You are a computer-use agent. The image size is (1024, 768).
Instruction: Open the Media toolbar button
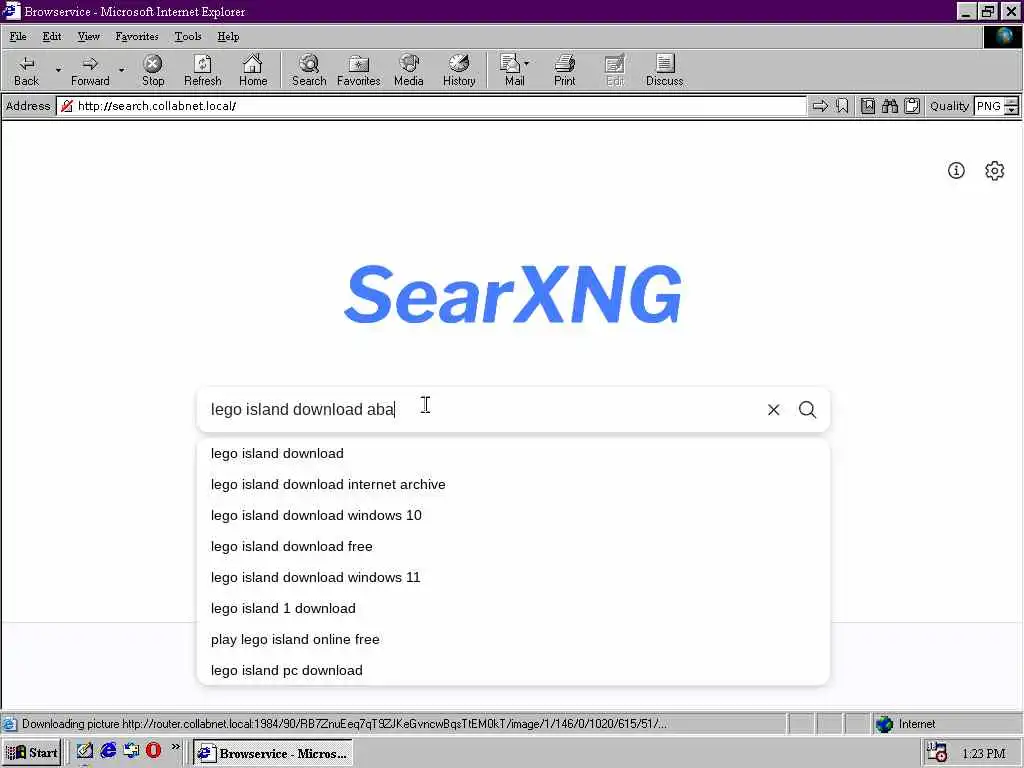point(409,71)
